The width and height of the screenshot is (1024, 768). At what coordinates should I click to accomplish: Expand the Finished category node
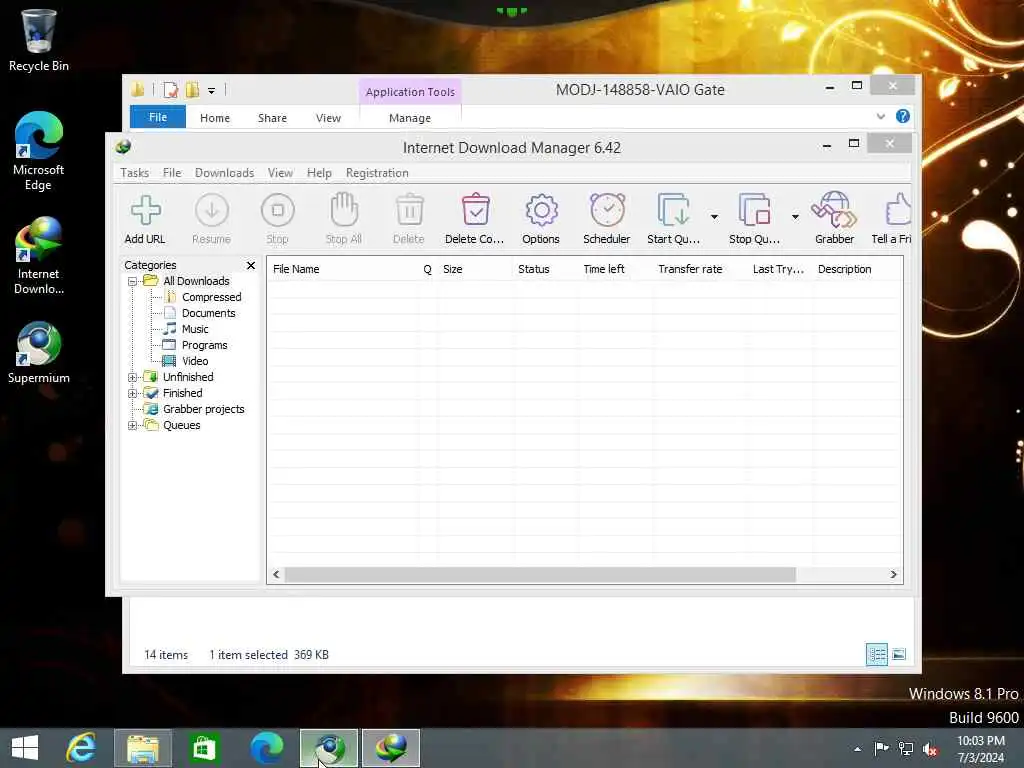tap(133, 393)
